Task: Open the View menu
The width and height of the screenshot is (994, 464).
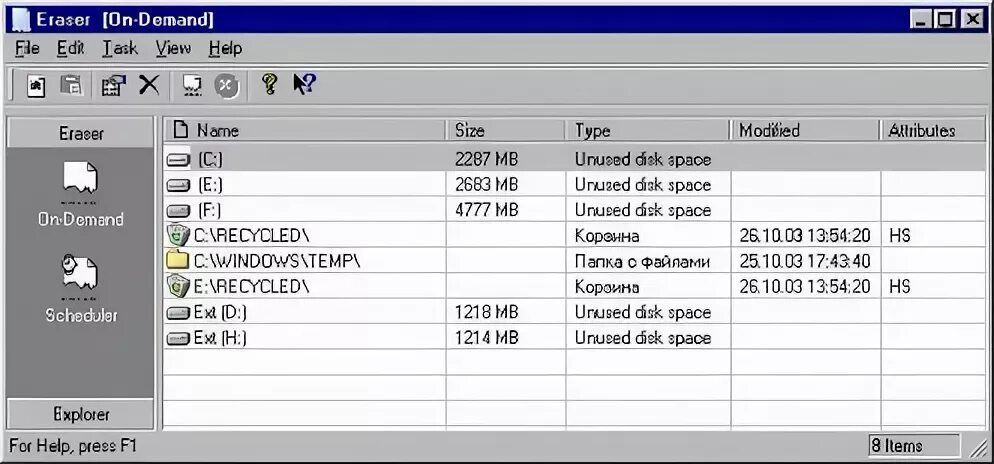Action: tap(172, 48)
